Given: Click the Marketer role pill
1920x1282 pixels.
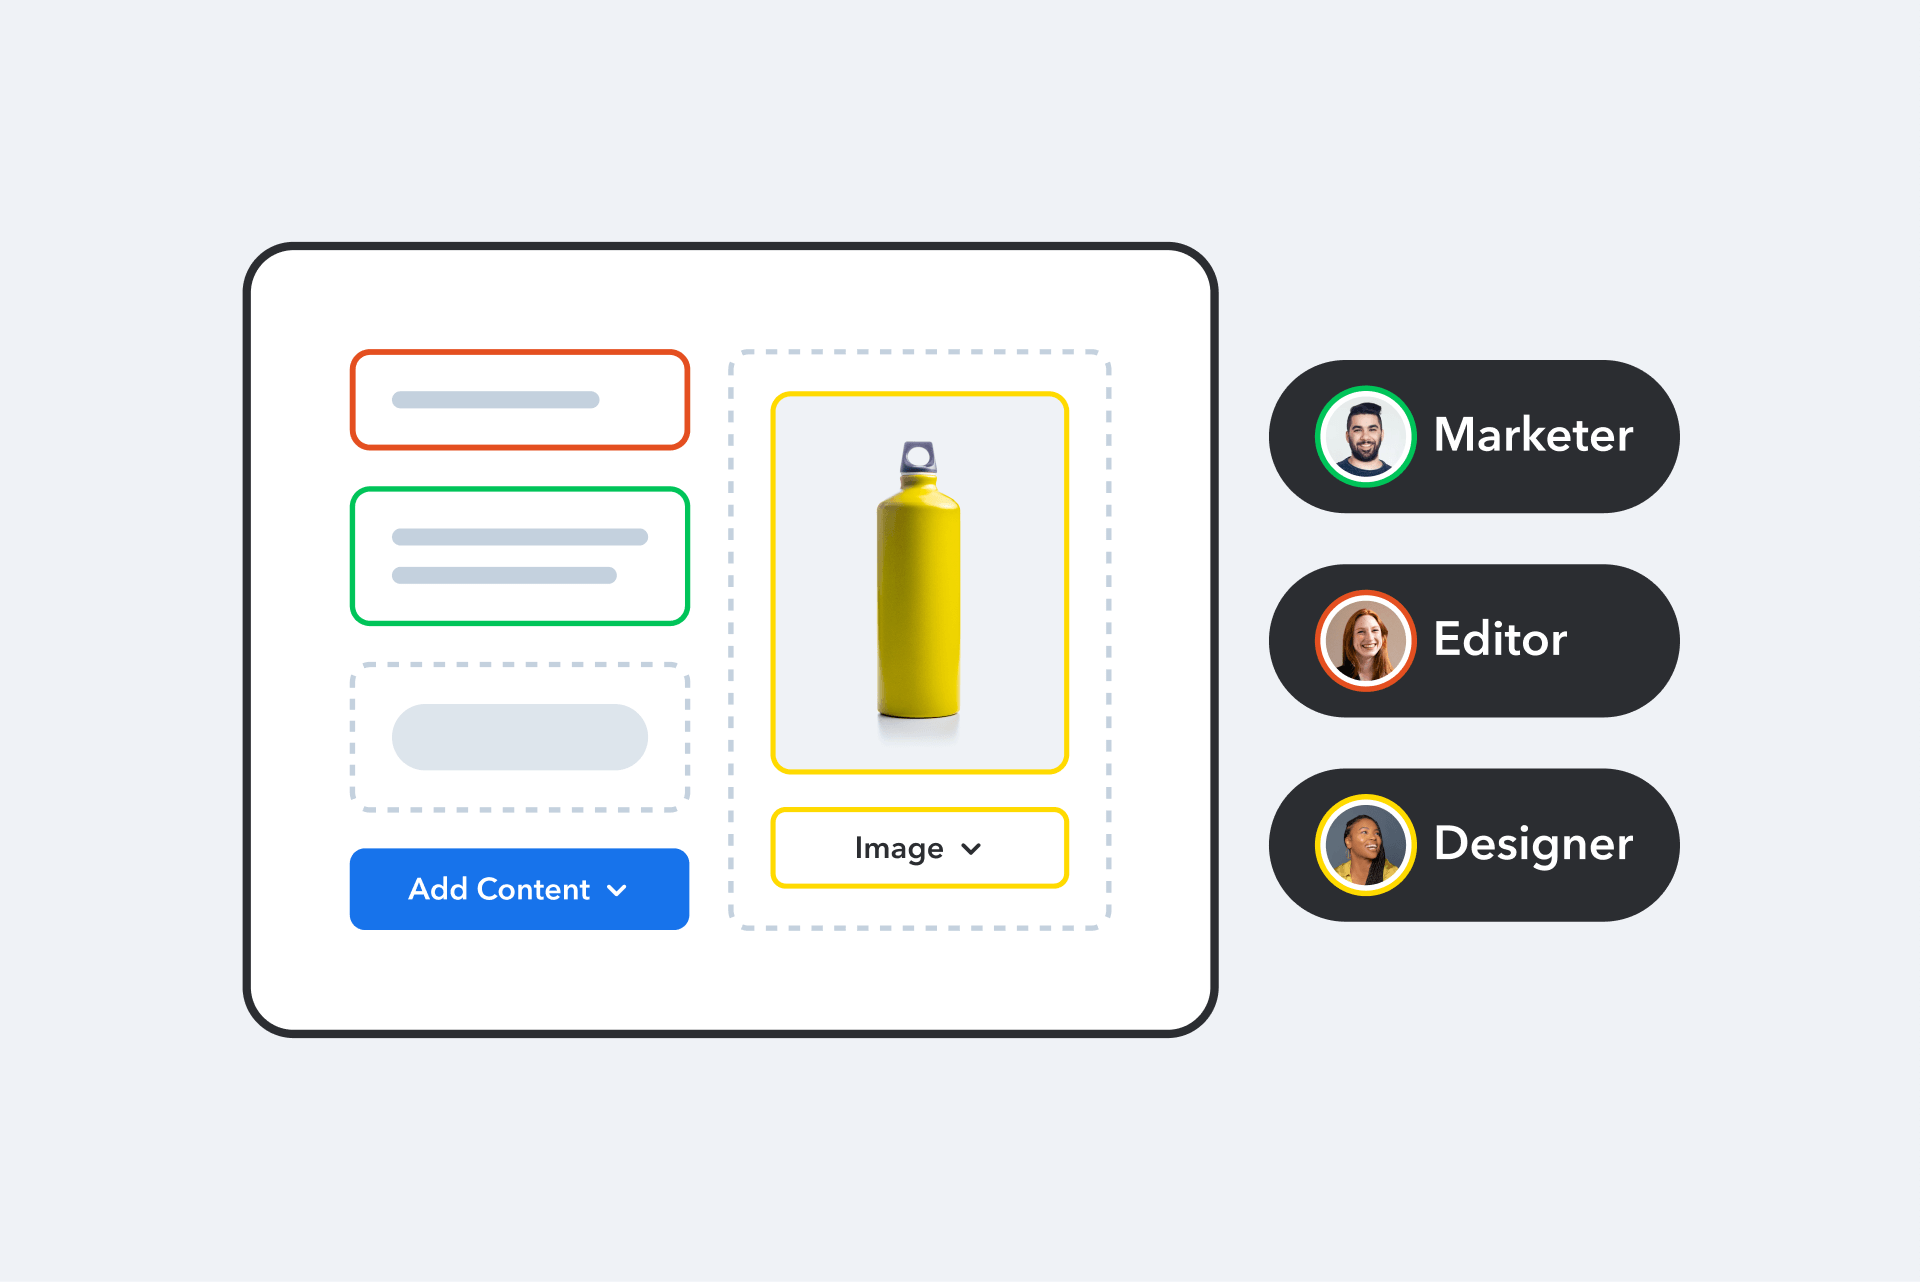Looking at the screenshot, I should coord(1474,436).
